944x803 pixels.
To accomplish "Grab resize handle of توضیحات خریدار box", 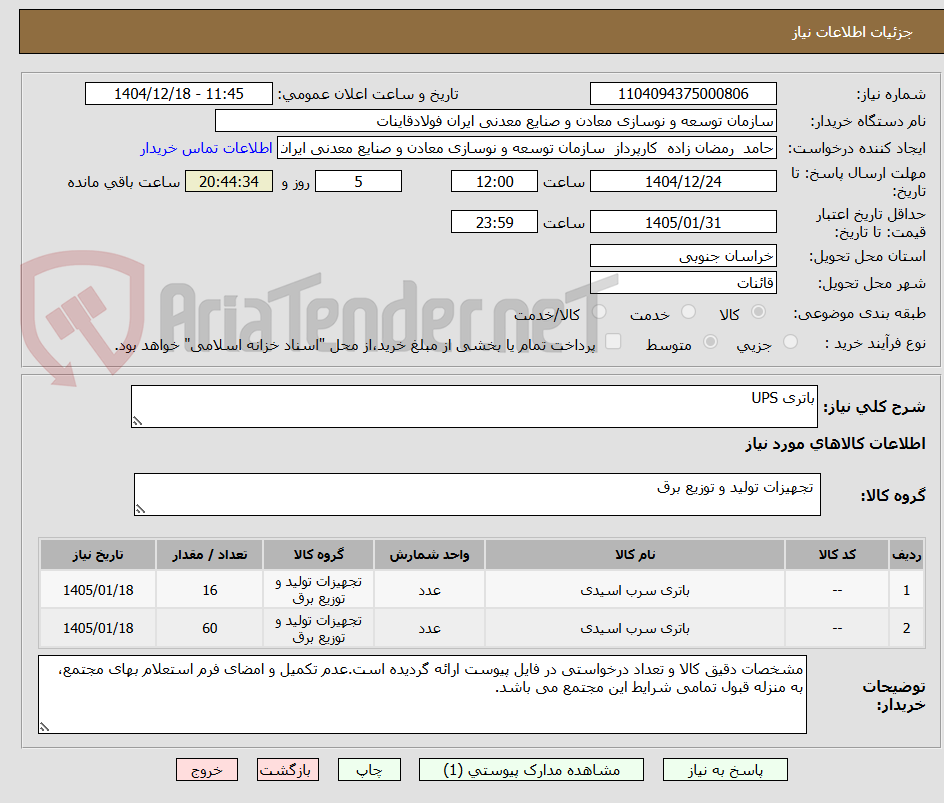I will click(44, 727).
